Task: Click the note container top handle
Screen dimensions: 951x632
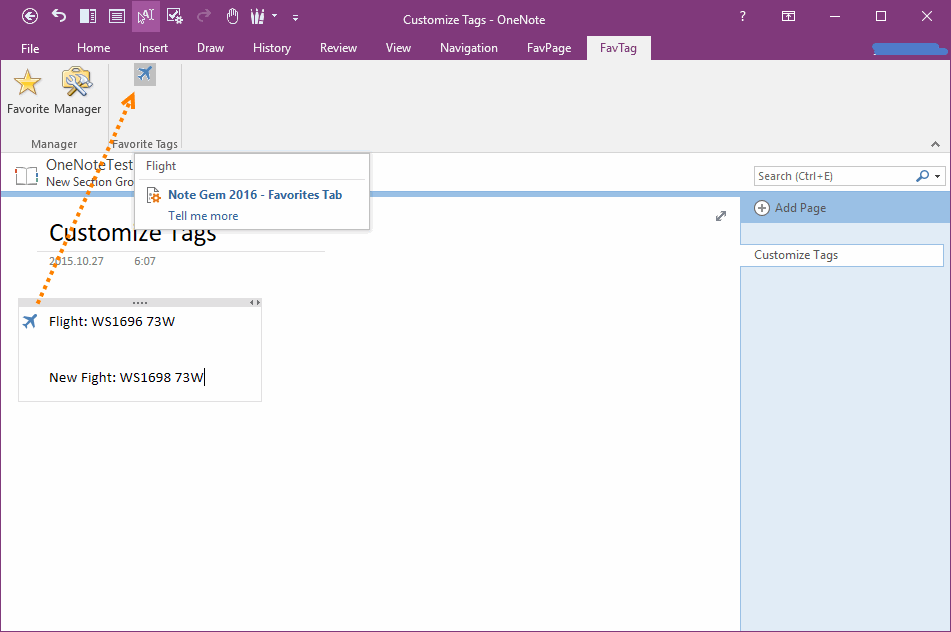Action: tap(140, 302)
